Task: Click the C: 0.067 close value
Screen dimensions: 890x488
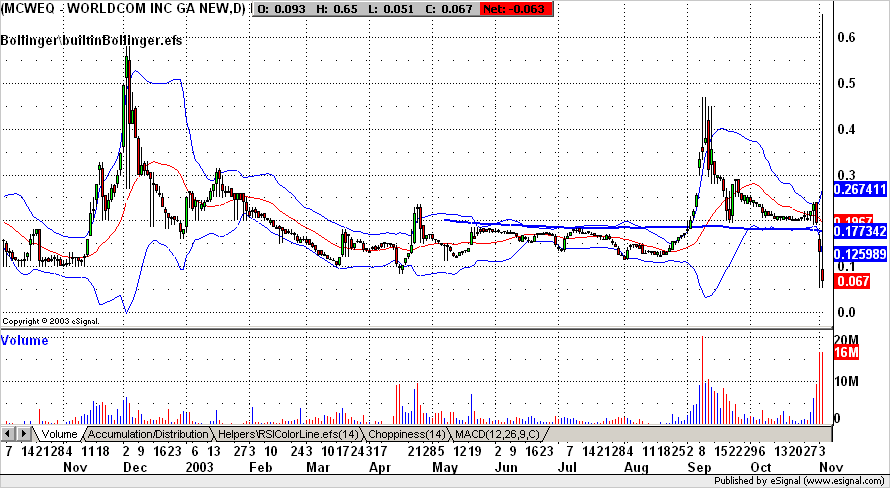Action: point(449,9)
